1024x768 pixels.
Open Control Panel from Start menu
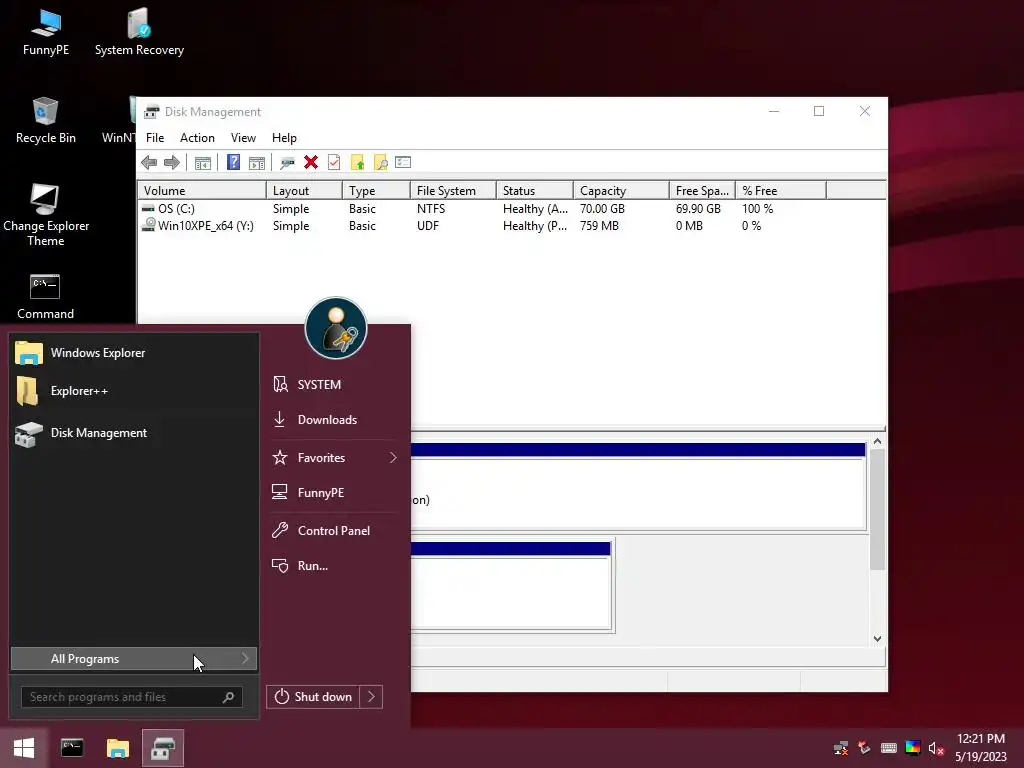[x=334, y=531]
